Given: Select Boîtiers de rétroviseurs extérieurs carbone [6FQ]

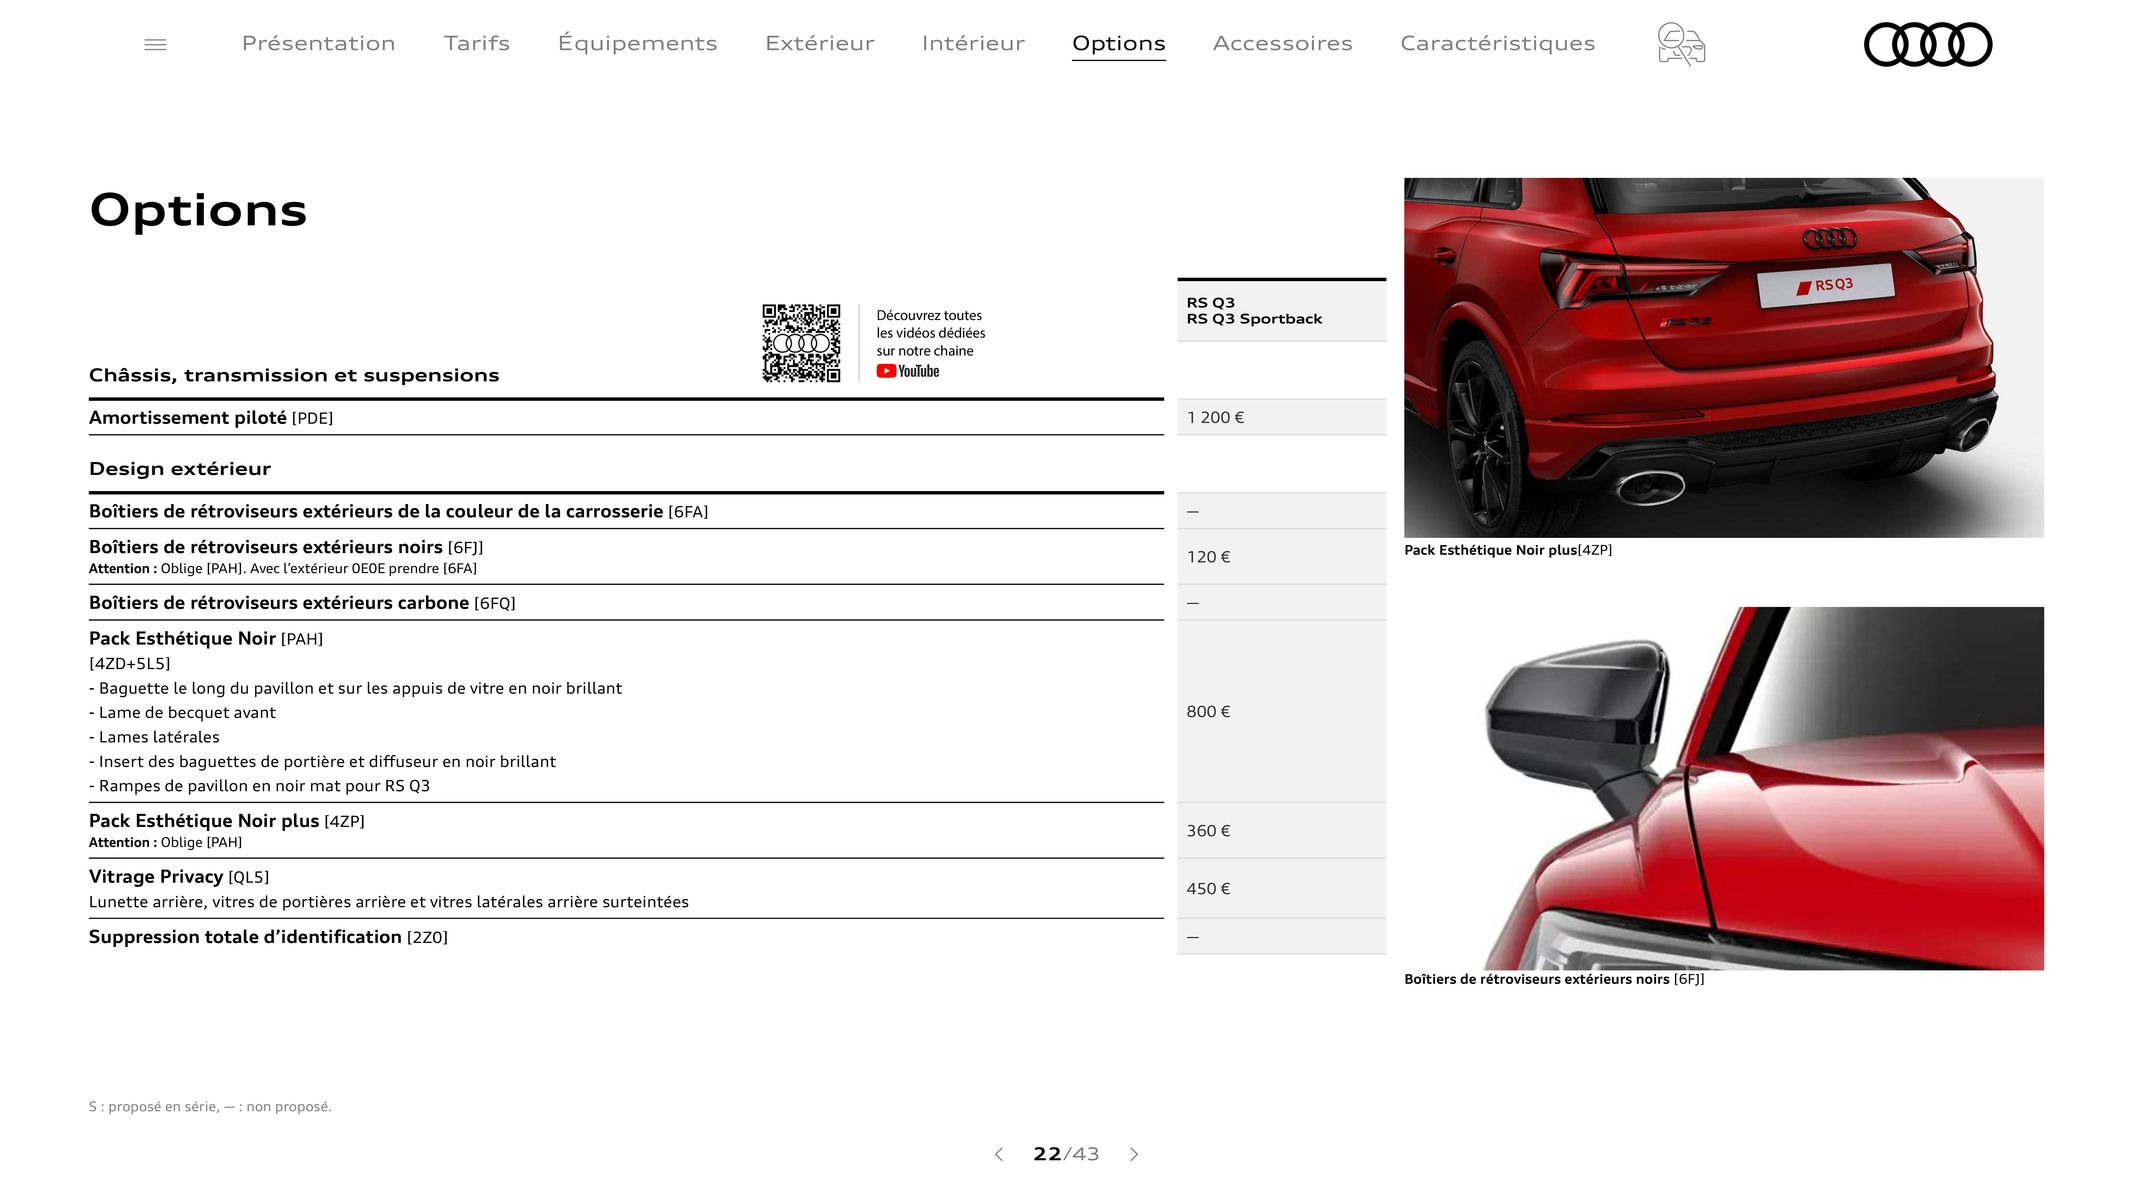Looking at the screenshot, I should [626, 603].
